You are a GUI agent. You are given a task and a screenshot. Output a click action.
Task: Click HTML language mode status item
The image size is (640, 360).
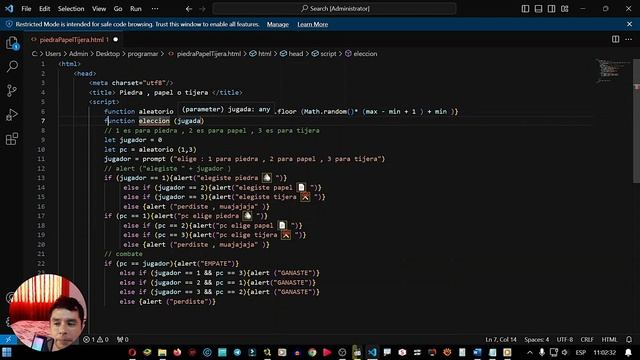(609, 340)
